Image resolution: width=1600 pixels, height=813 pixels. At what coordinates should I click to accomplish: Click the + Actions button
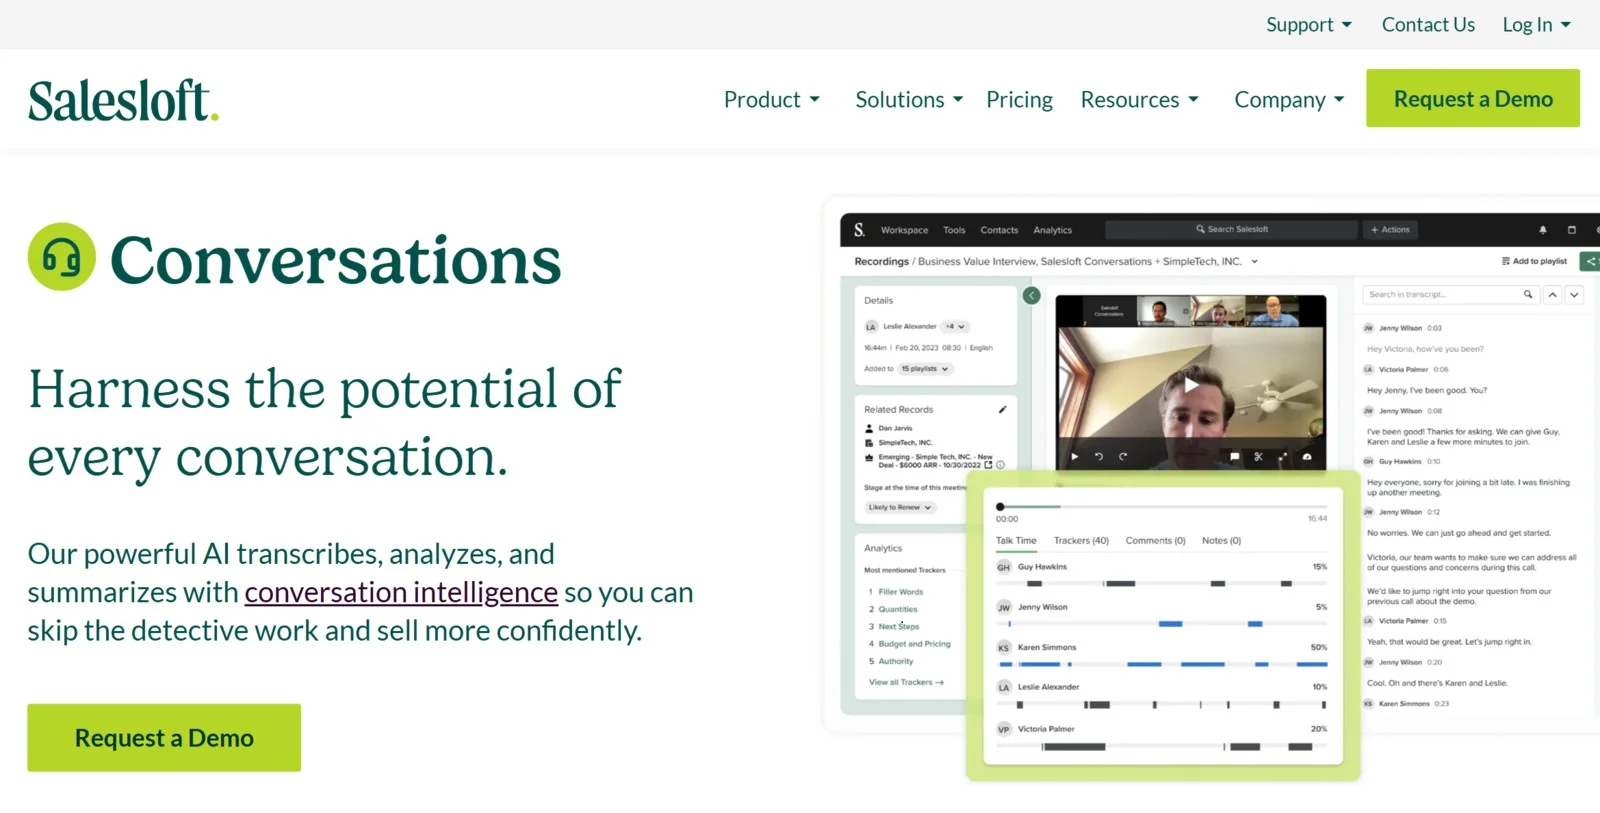(1390, 230)
